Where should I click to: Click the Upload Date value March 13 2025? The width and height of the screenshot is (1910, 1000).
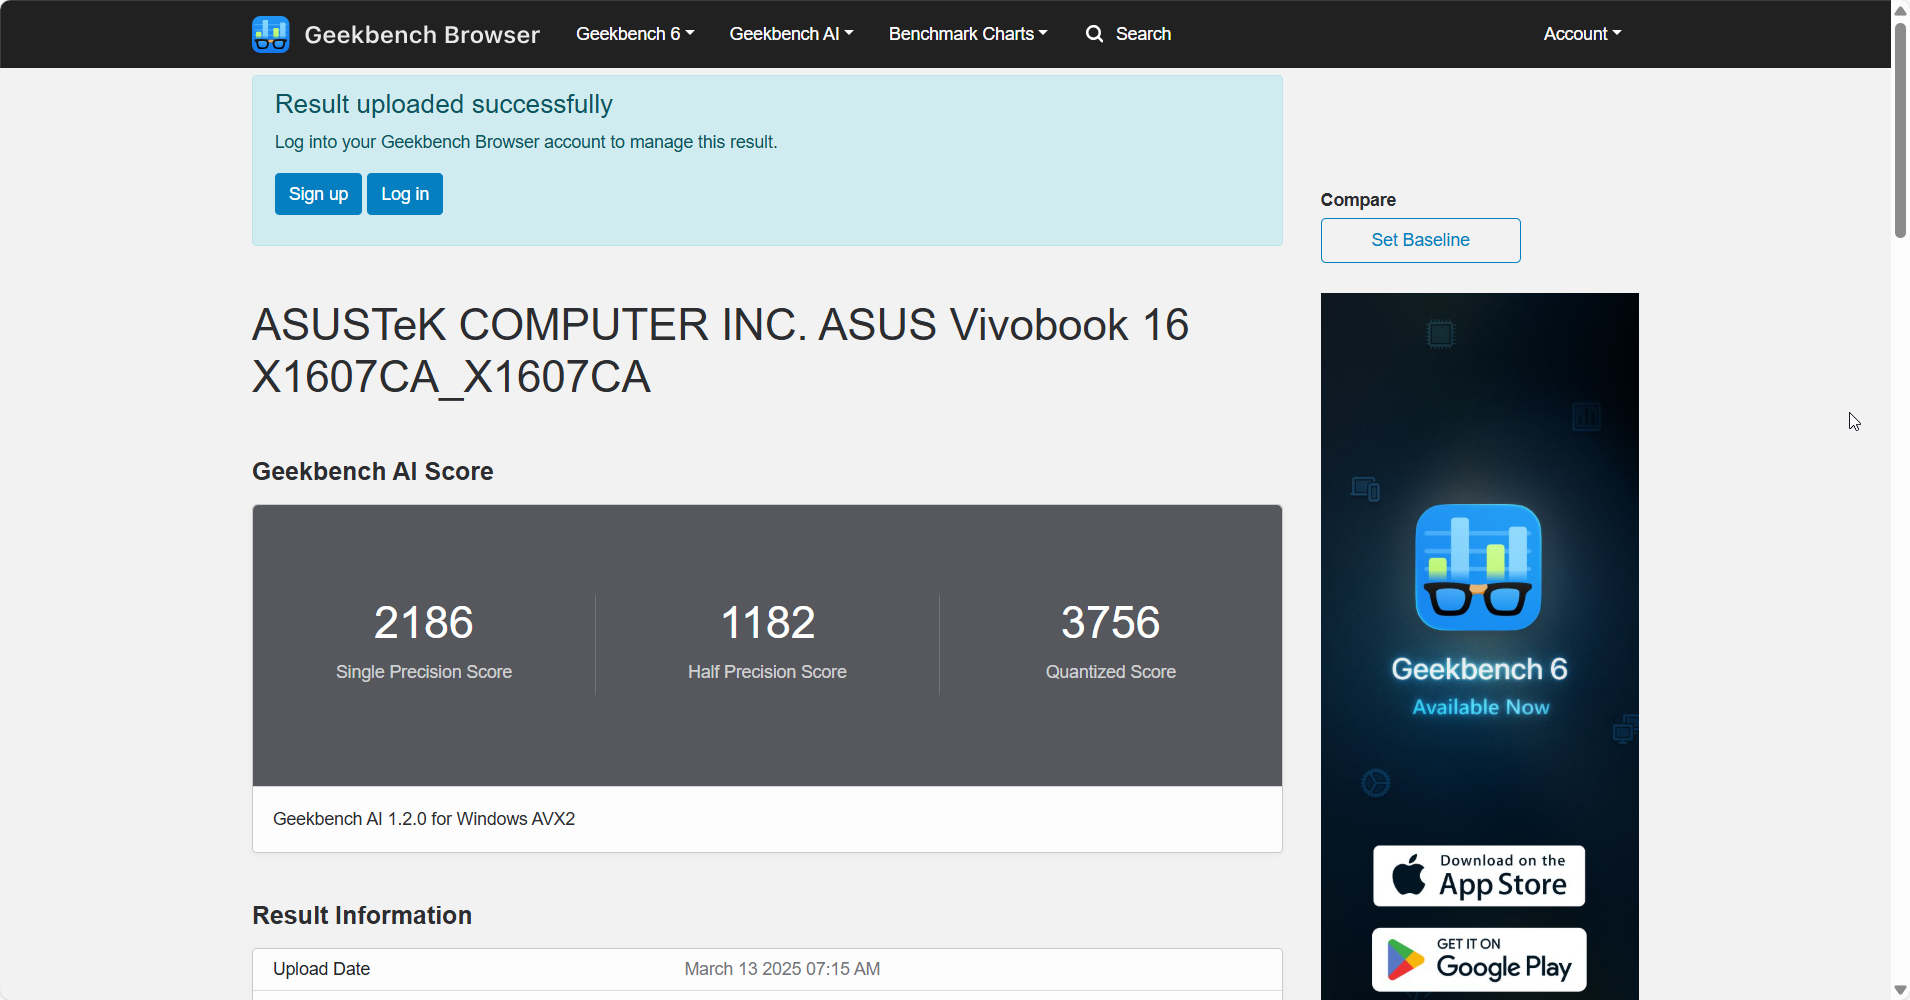pos(782,969)
